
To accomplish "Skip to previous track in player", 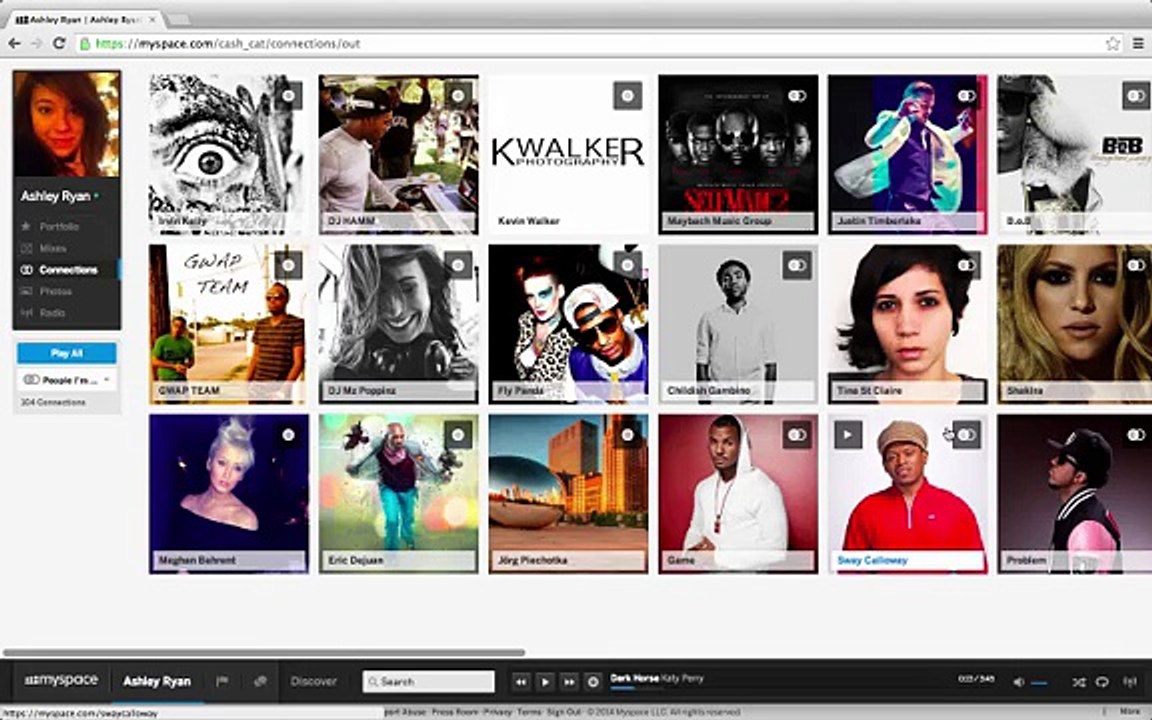I will tap(521, 682).
